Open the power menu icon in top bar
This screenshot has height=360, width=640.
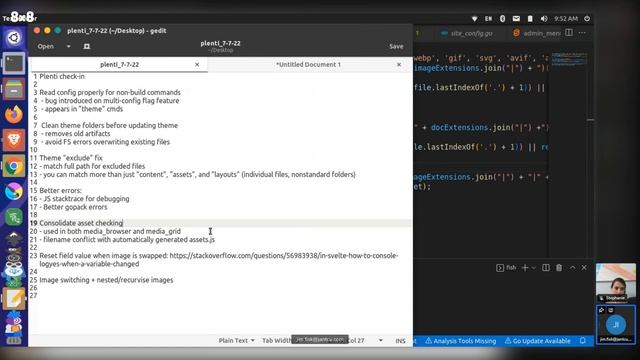(587, 19)
